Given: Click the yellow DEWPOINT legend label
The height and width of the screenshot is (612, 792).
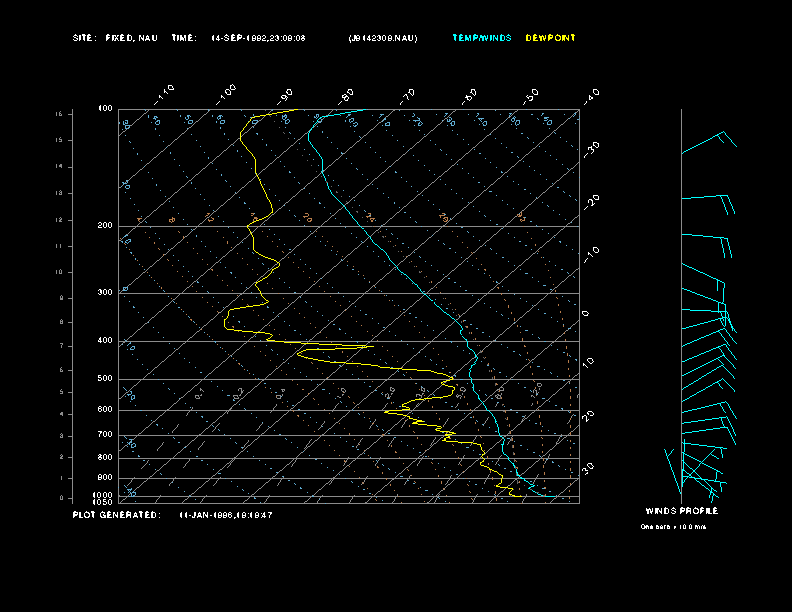Looking at the screenshot, I should (x=550, y=38).
